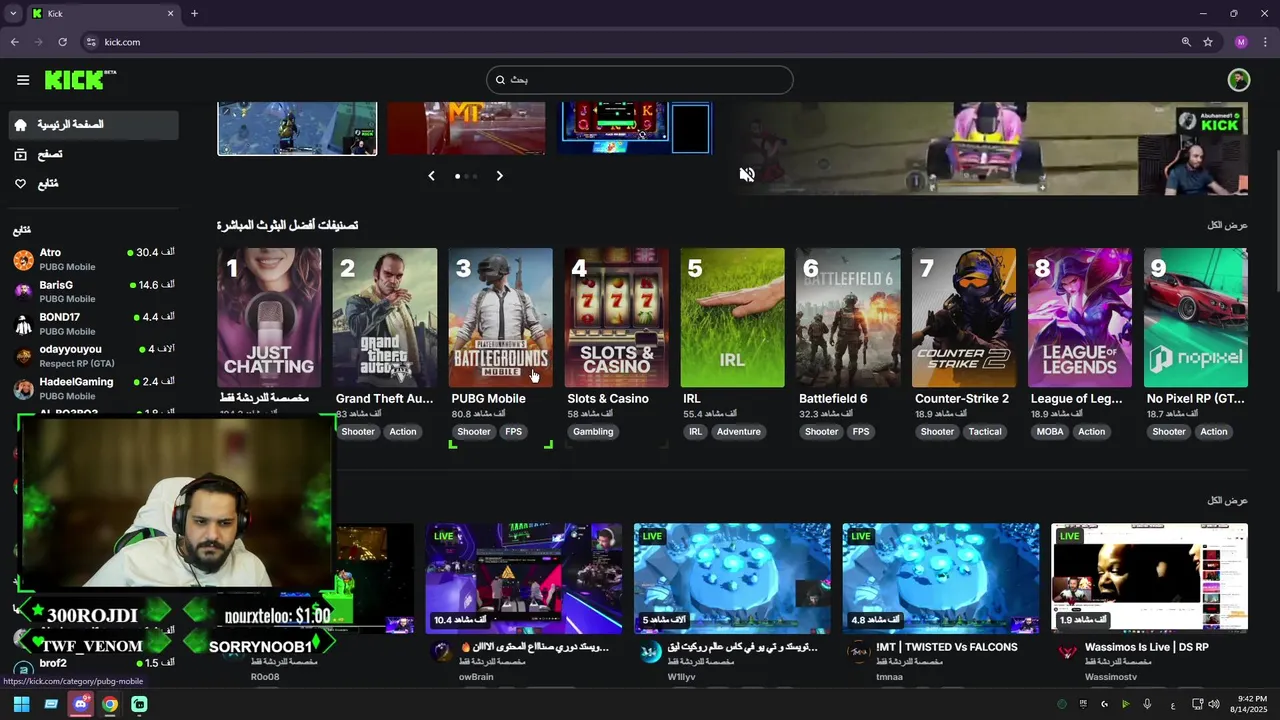
Task: Unmute the featured stream video
Action: coord(747,175)
